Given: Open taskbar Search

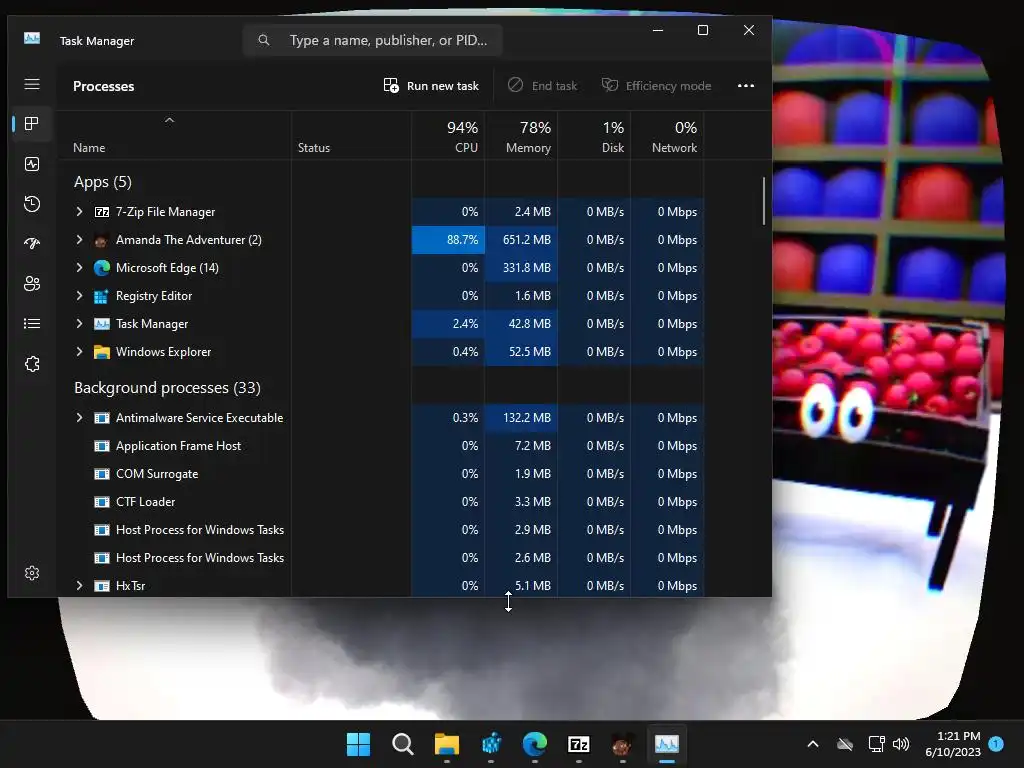Looking at the screenshot, I should coord(402,744).
